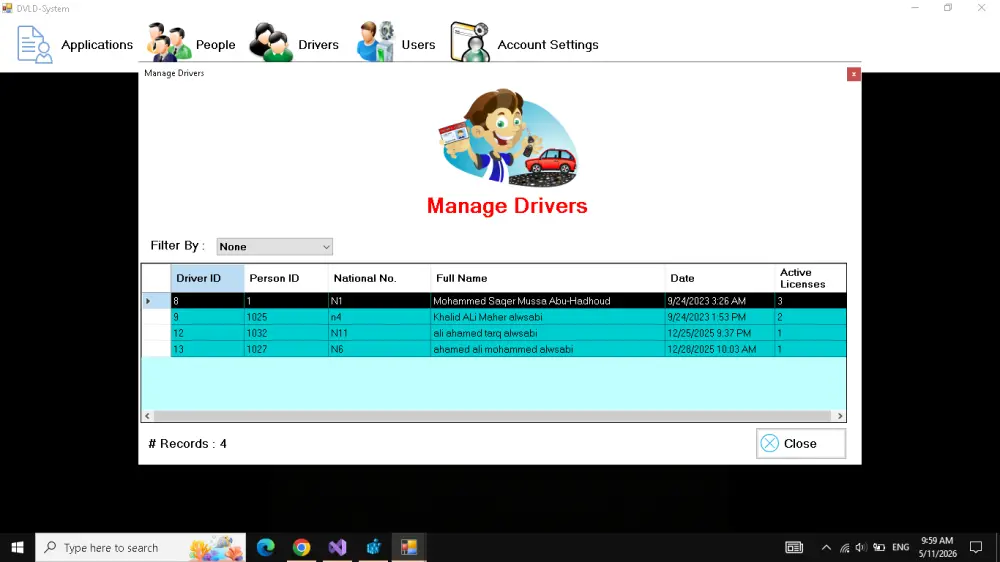
Task: Close the Manage Drivers form with red X
Action: [x=853, y=74]
